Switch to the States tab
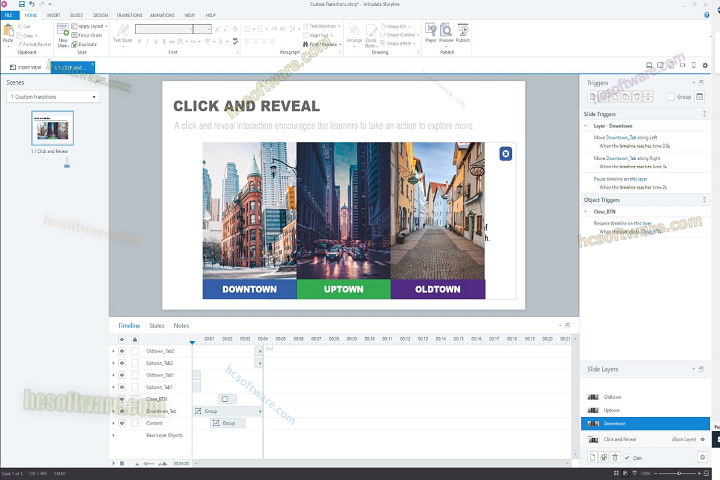The width and height of the screenshot is (720, 480). 157,326
